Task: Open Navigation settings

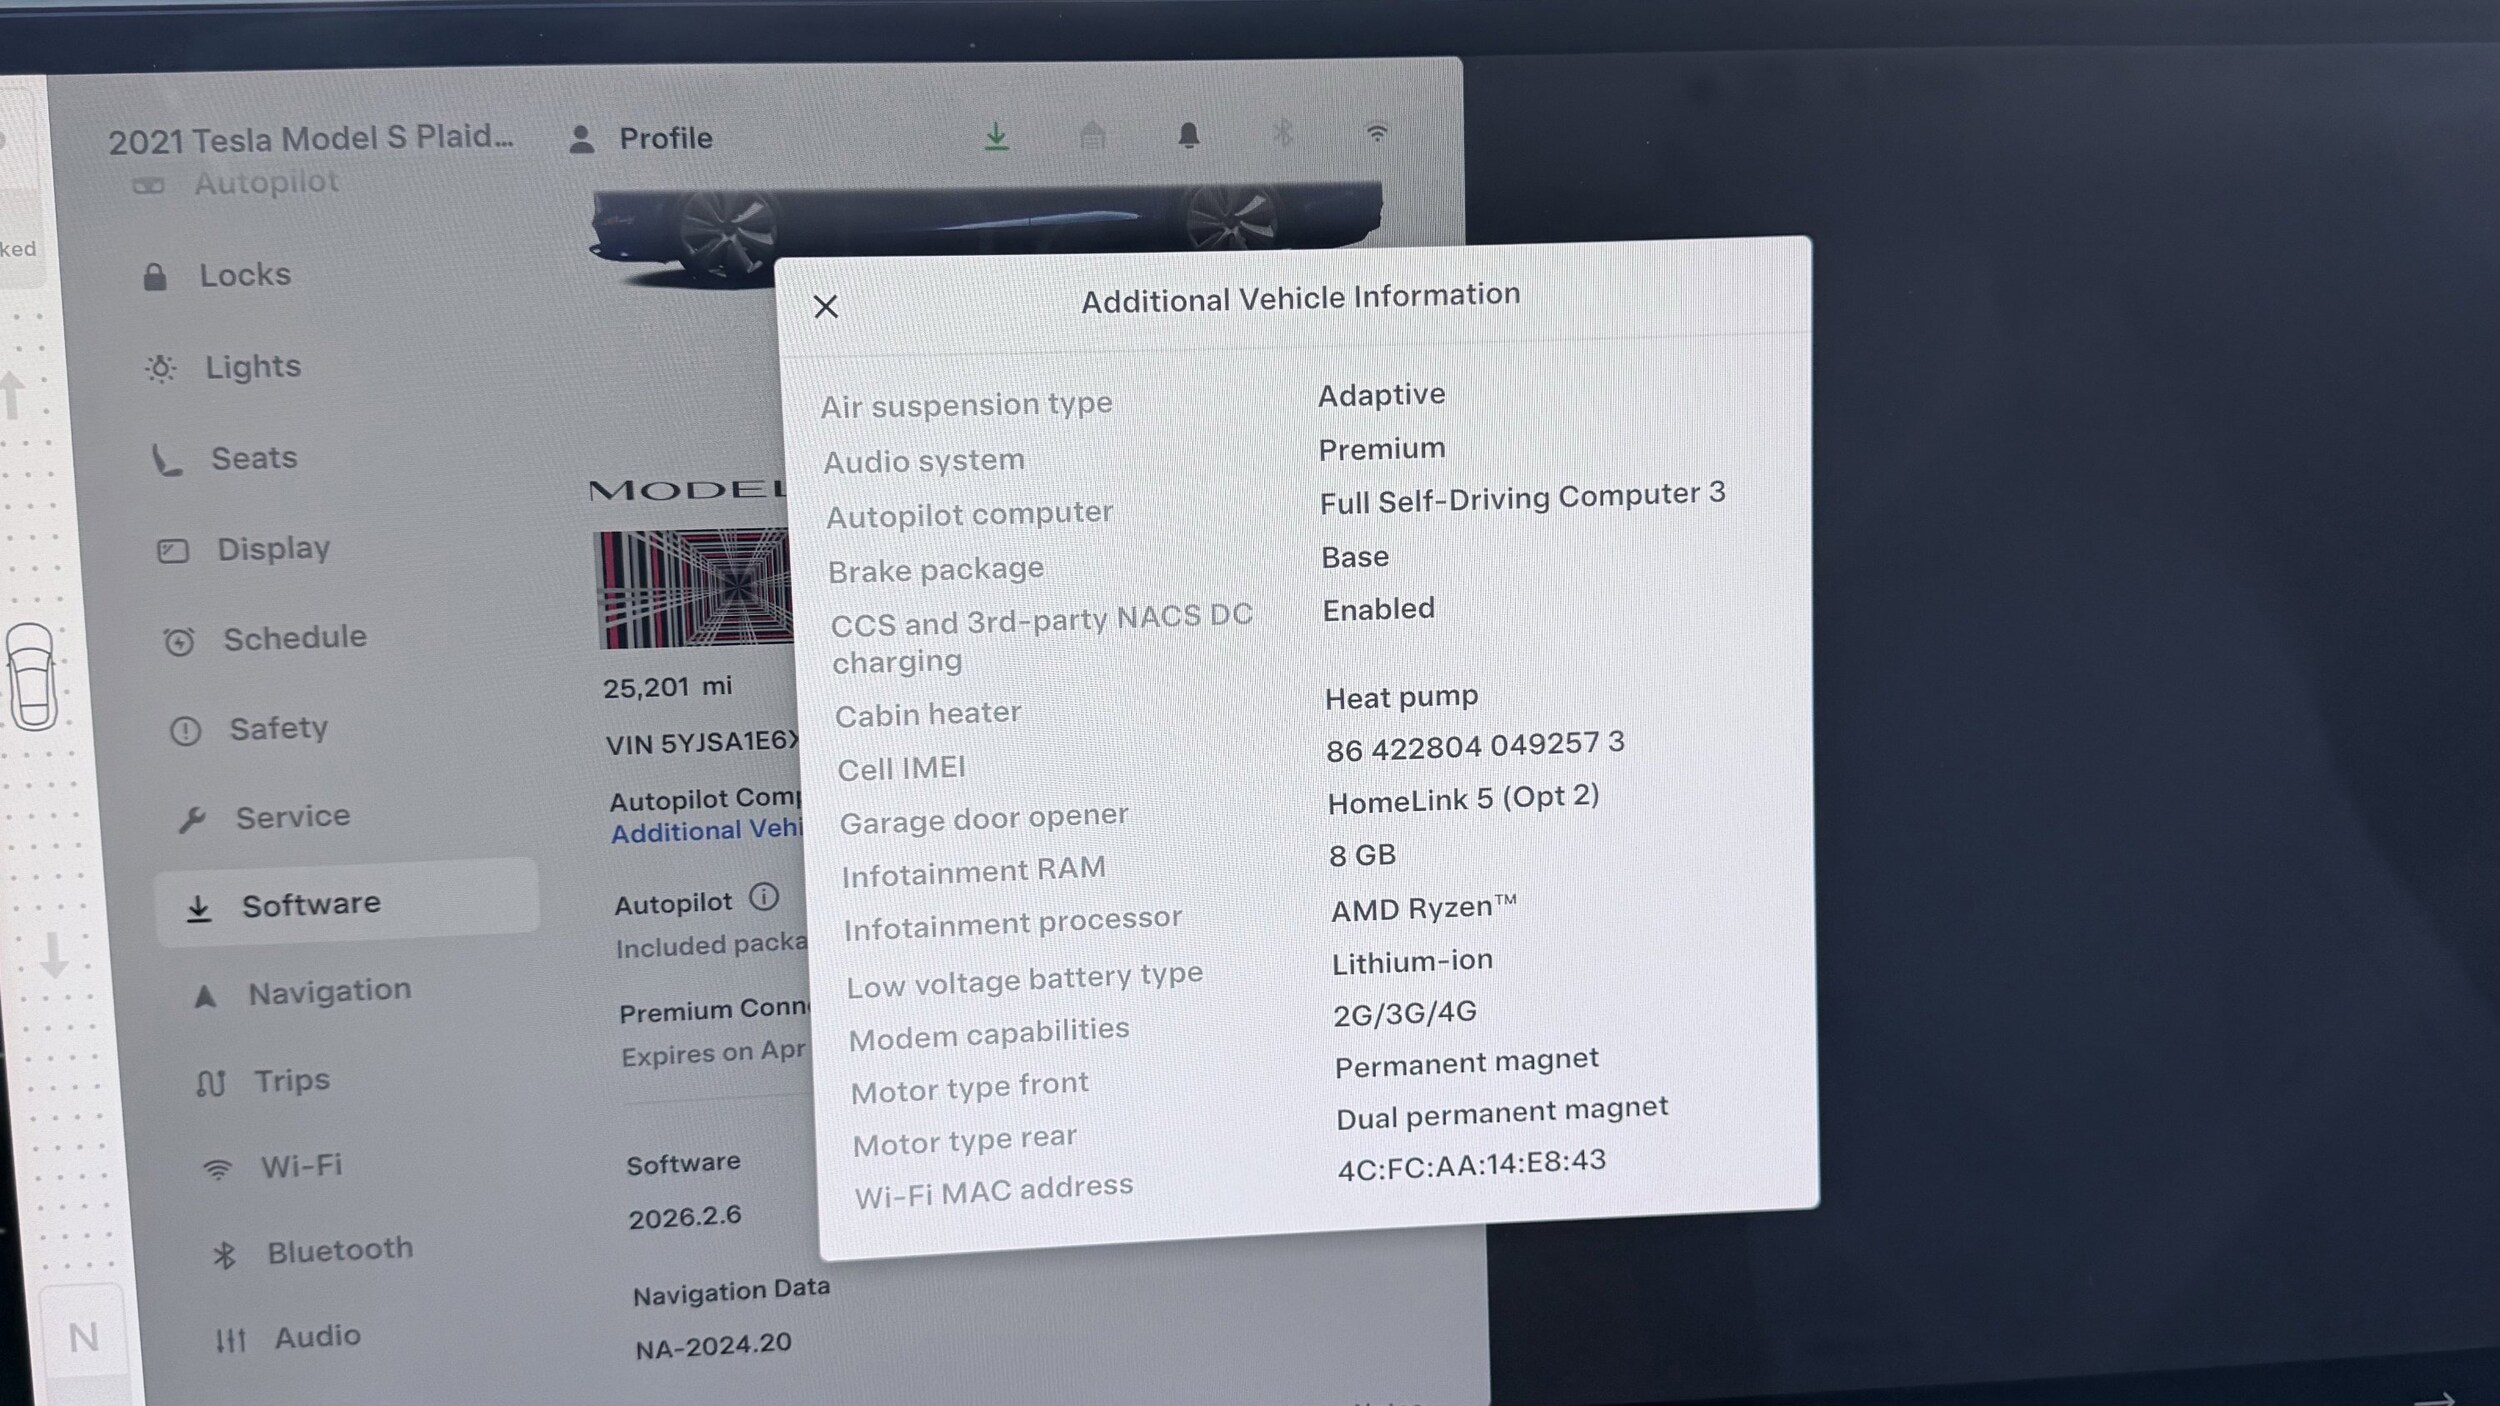Action: (x=329, y=992)
